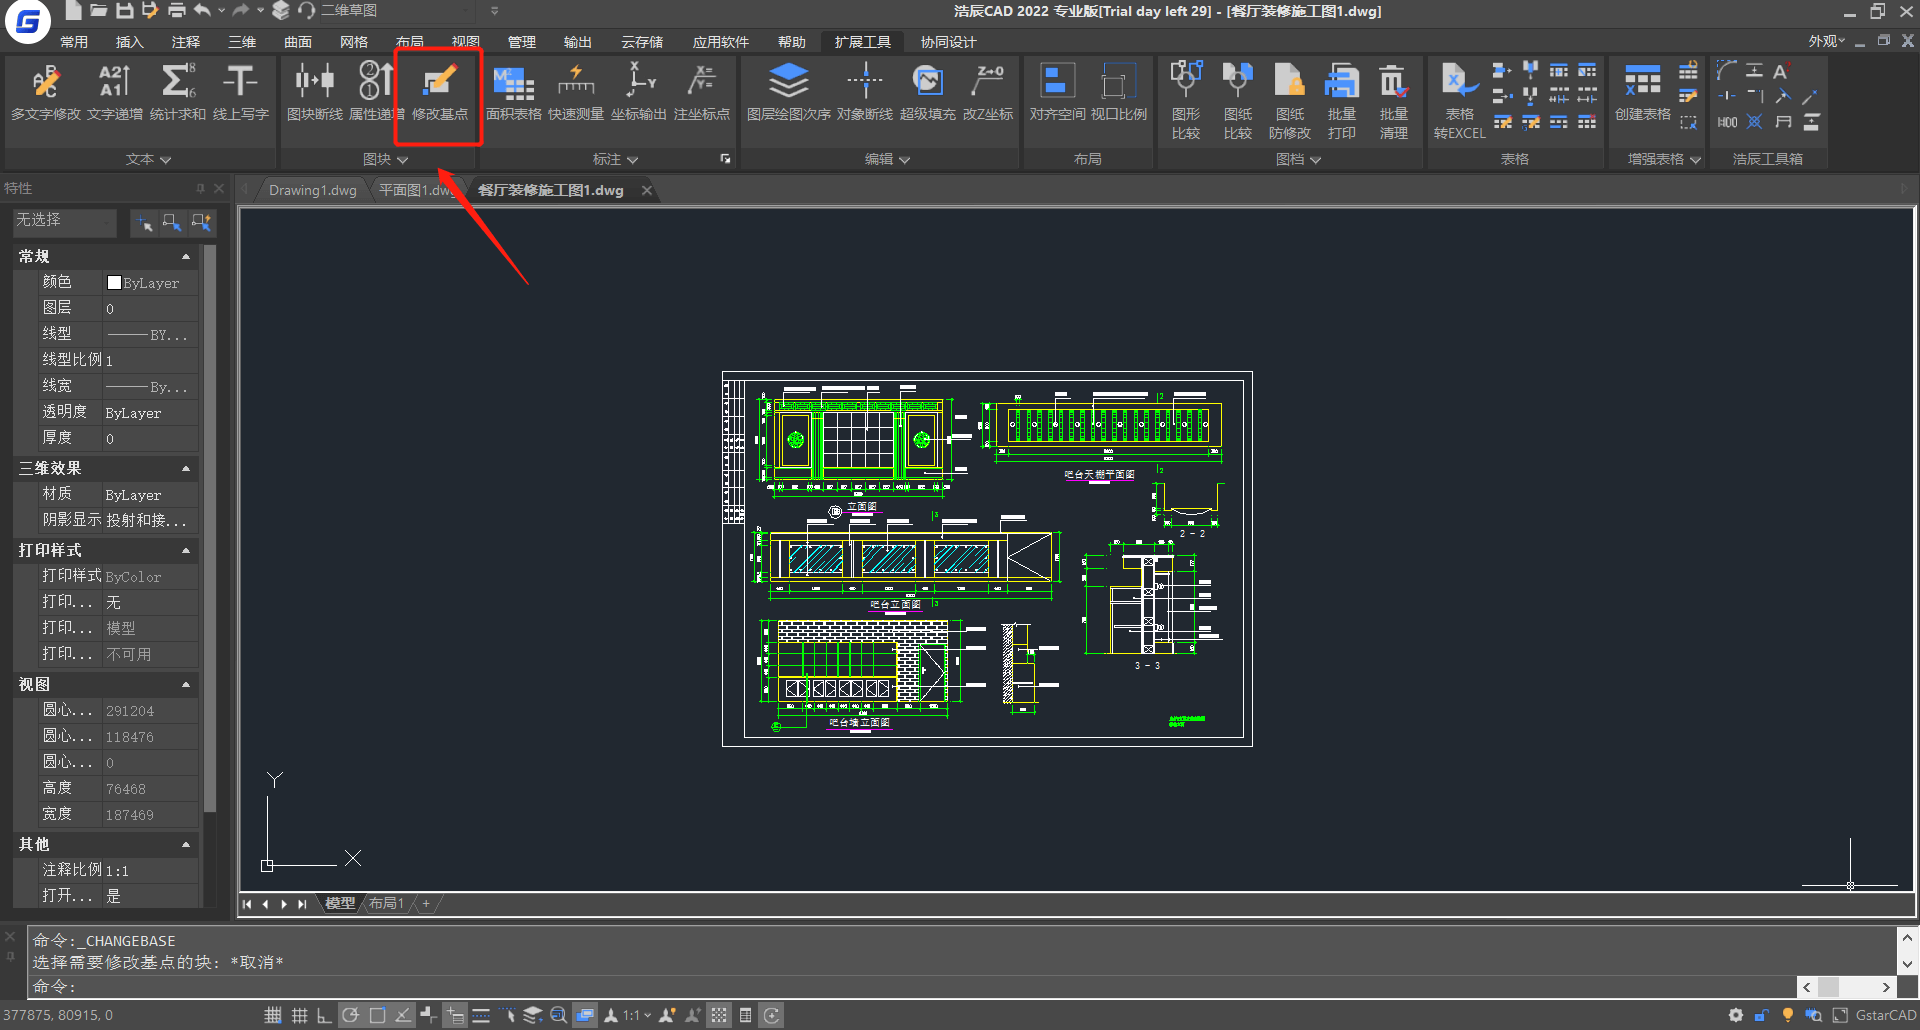Click the color ByLayer swatch field

click(150, 283)
